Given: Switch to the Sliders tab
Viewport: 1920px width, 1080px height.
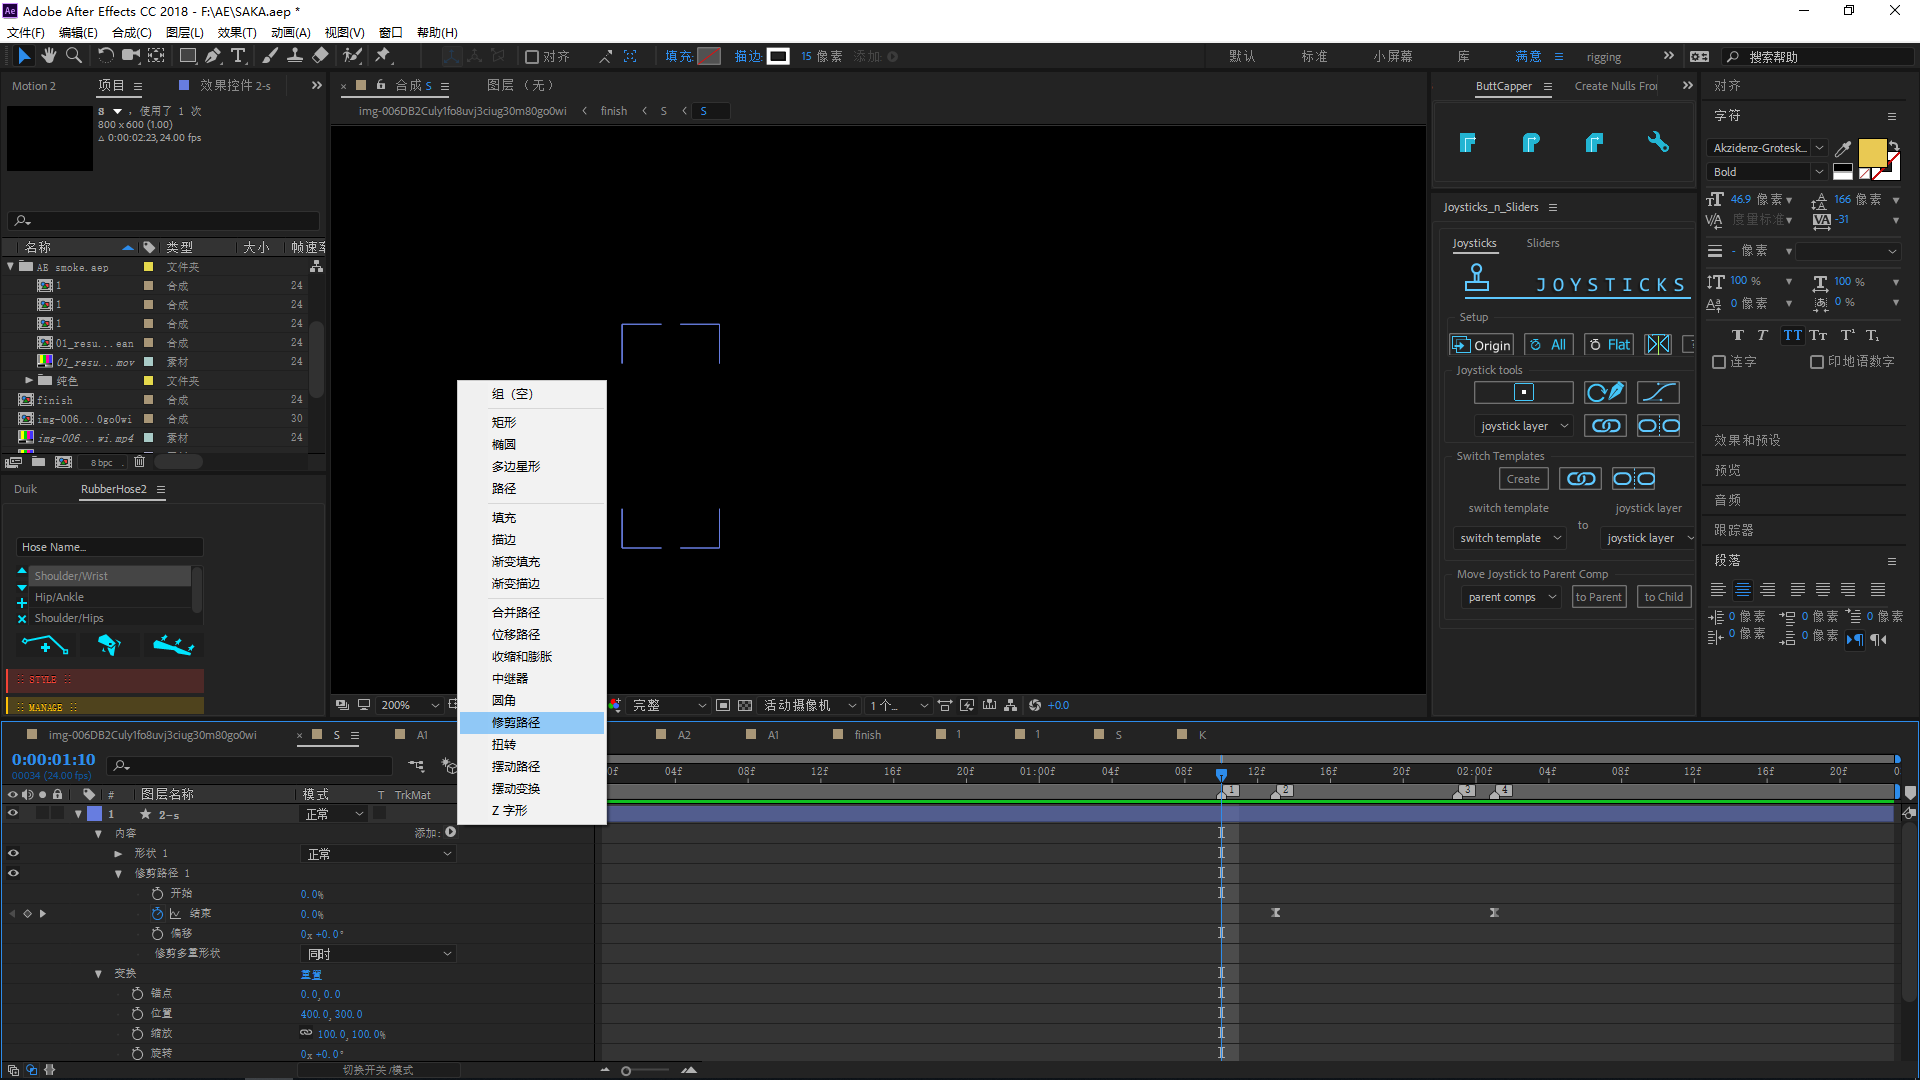Looking at the screenshot, I should pyautogui.click(x=1542, y=243).
